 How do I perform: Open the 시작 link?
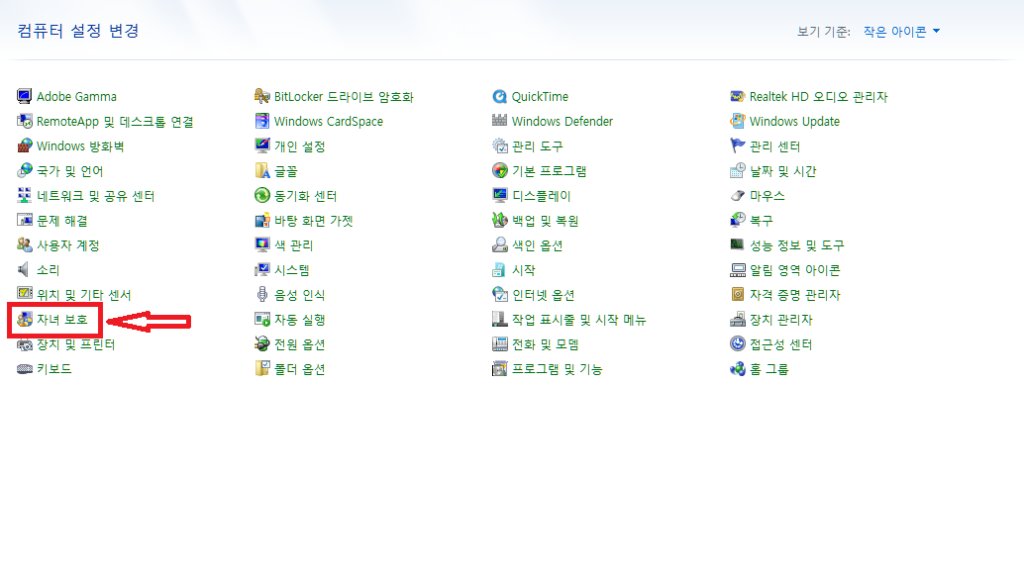click(x=523, y=270)
